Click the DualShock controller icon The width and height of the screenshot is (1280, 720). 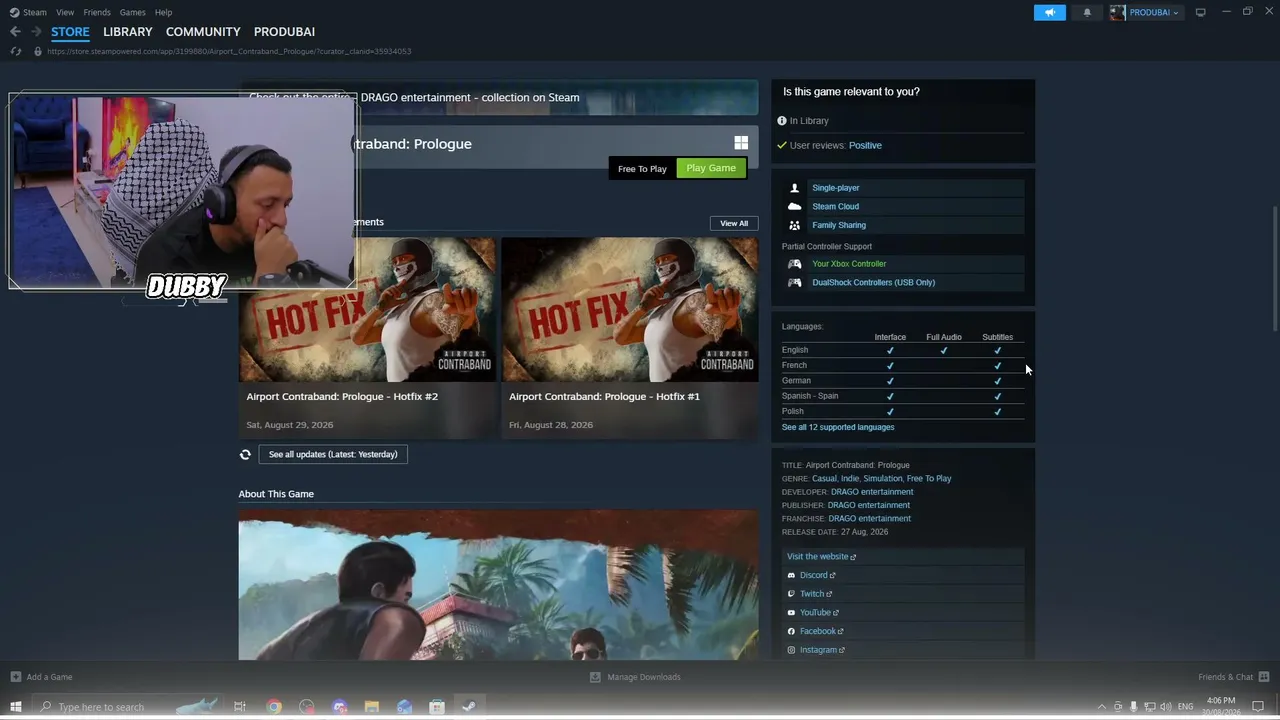(x=794, y=283)
